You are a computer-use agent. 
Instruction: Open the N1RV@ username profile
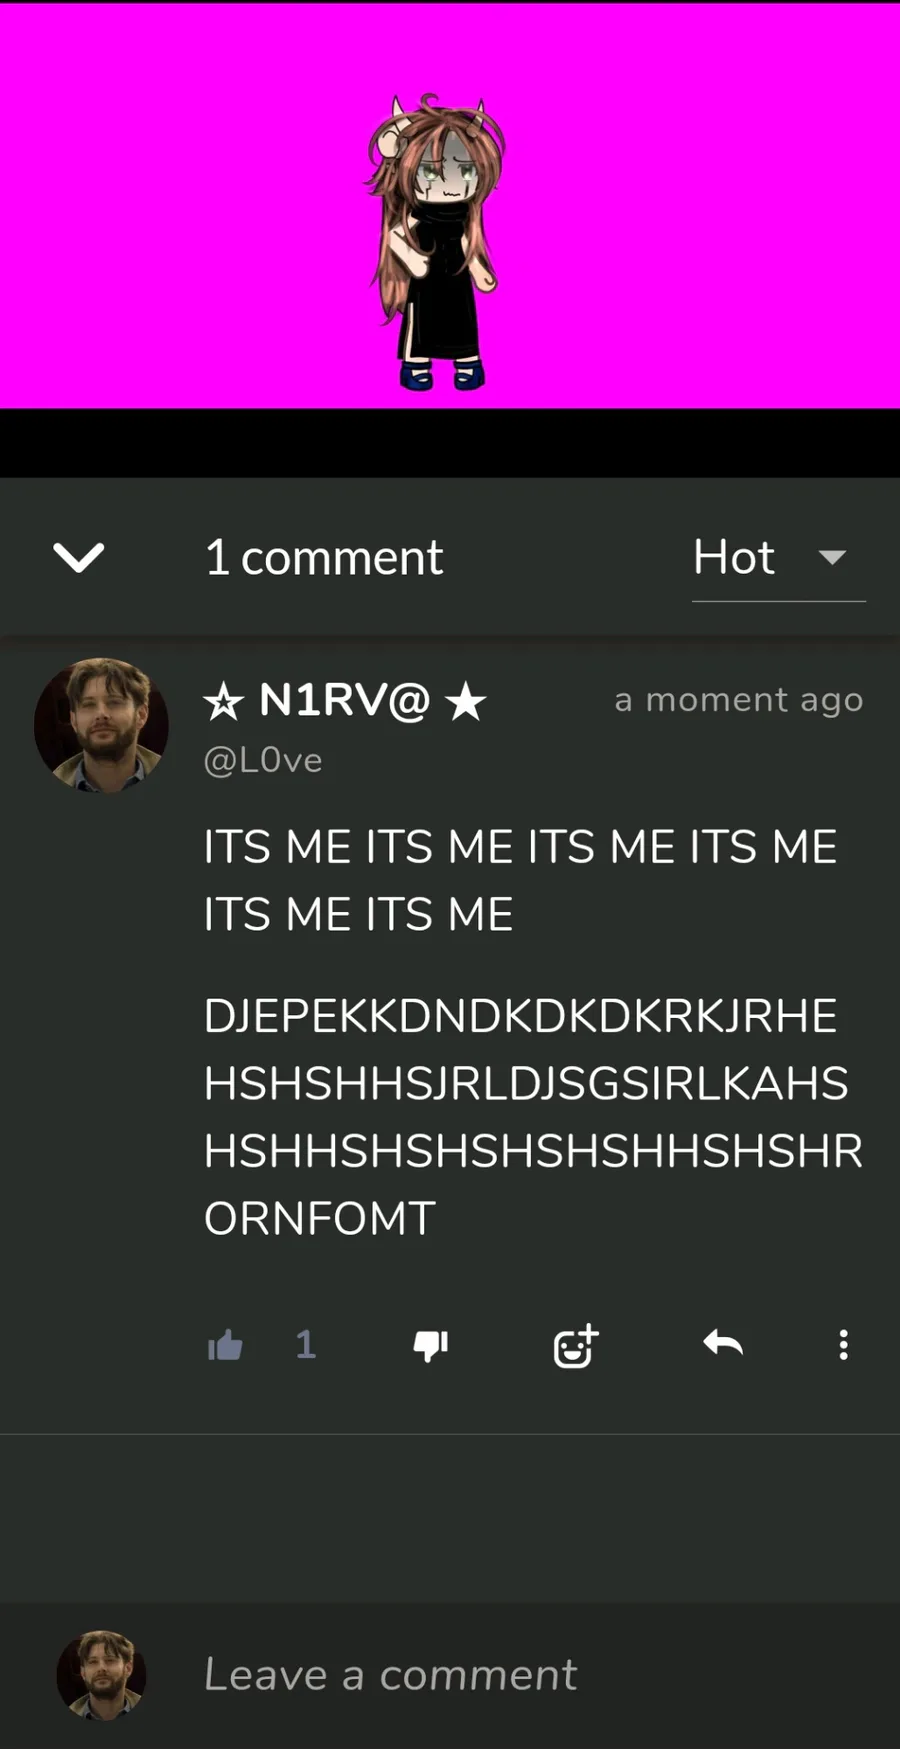click(x=345, y=700)
